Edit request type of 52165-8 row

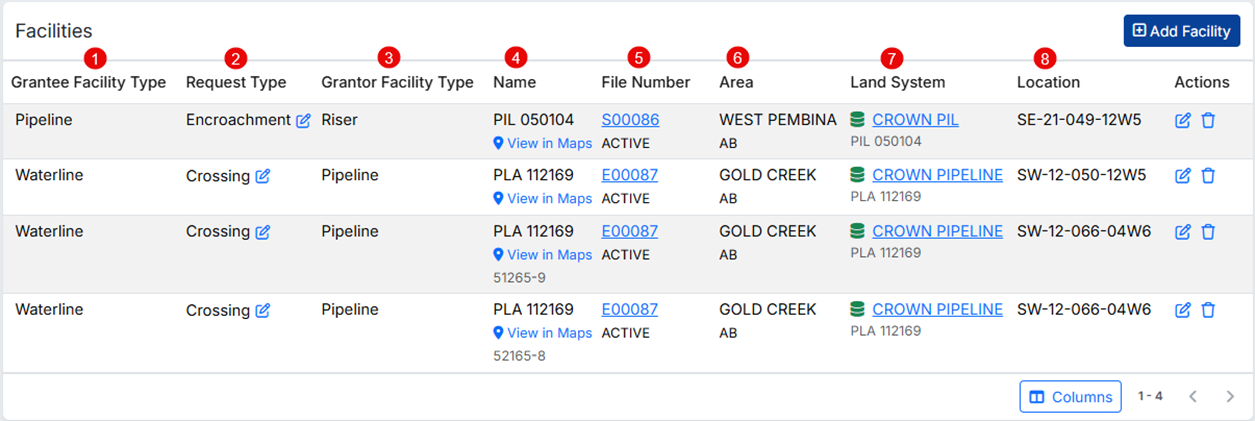(263, 311)
